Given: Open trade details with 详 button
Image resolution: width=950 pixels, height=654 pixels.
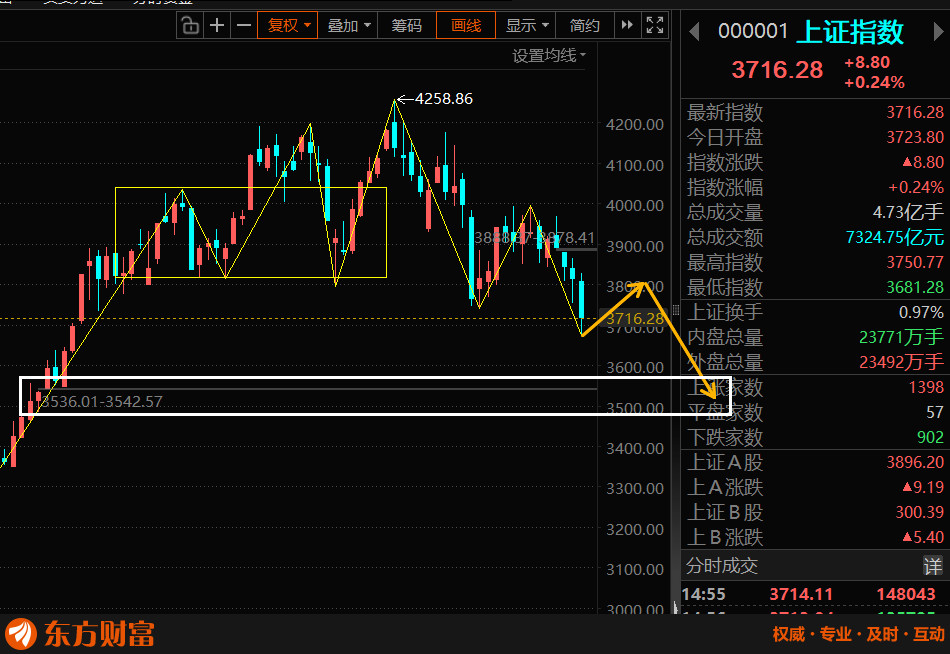Looking at the screenshot, I should tap(932, 566).
